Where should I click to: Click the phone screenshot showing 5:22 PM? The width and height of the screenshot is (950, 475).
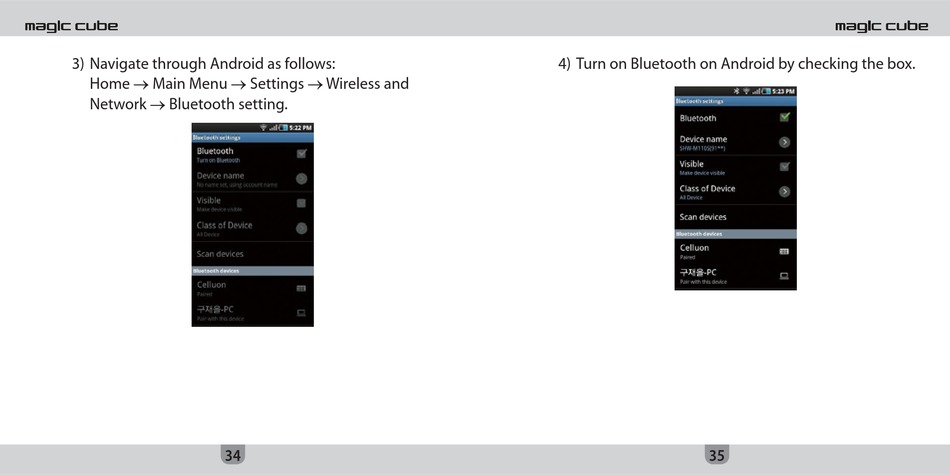(x=253, y=225)
